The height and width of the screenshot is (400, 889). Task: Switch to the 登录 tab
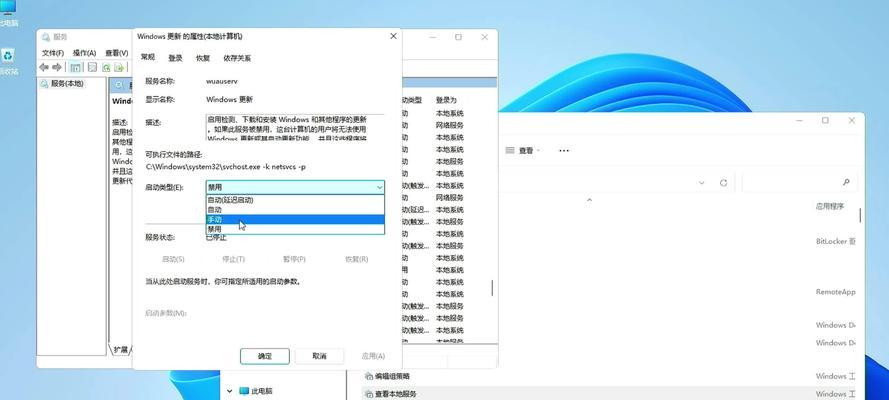(x=175, y=58)
